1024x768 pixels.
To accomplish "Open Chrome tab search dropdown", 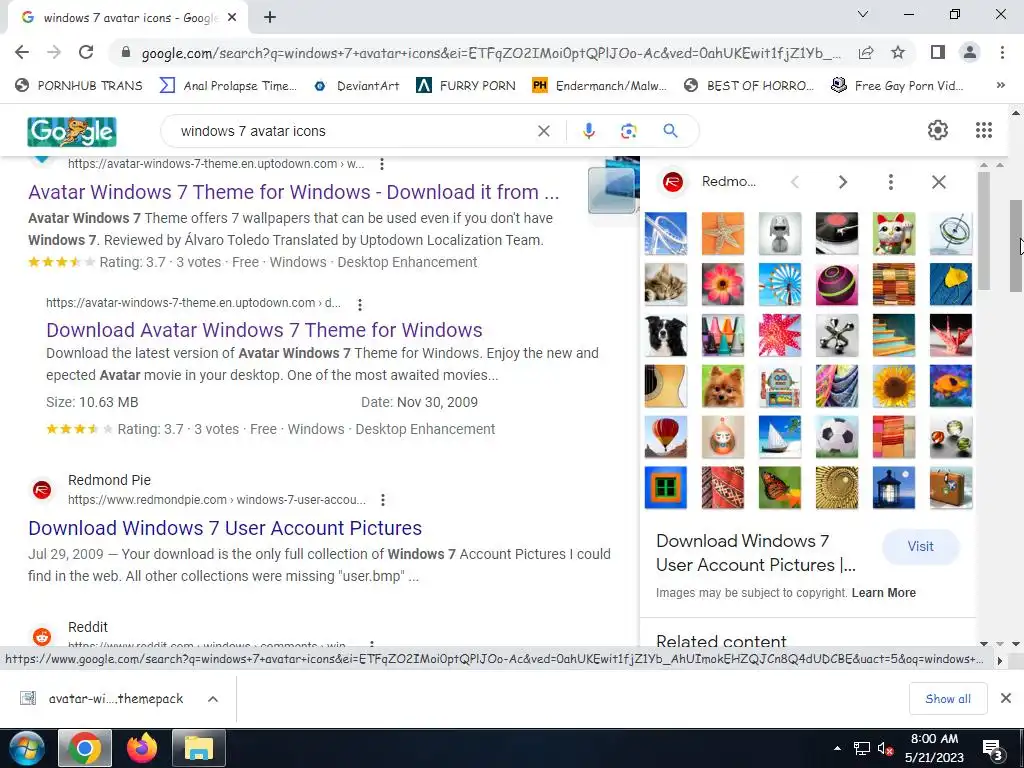I will pyautogui.click(x=863, y=14).
